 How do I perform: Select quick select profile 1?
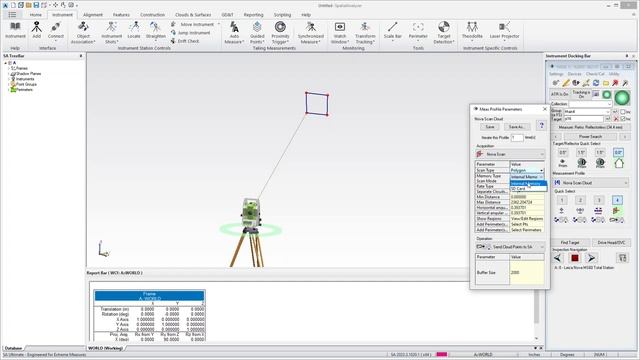coord(562,200)
